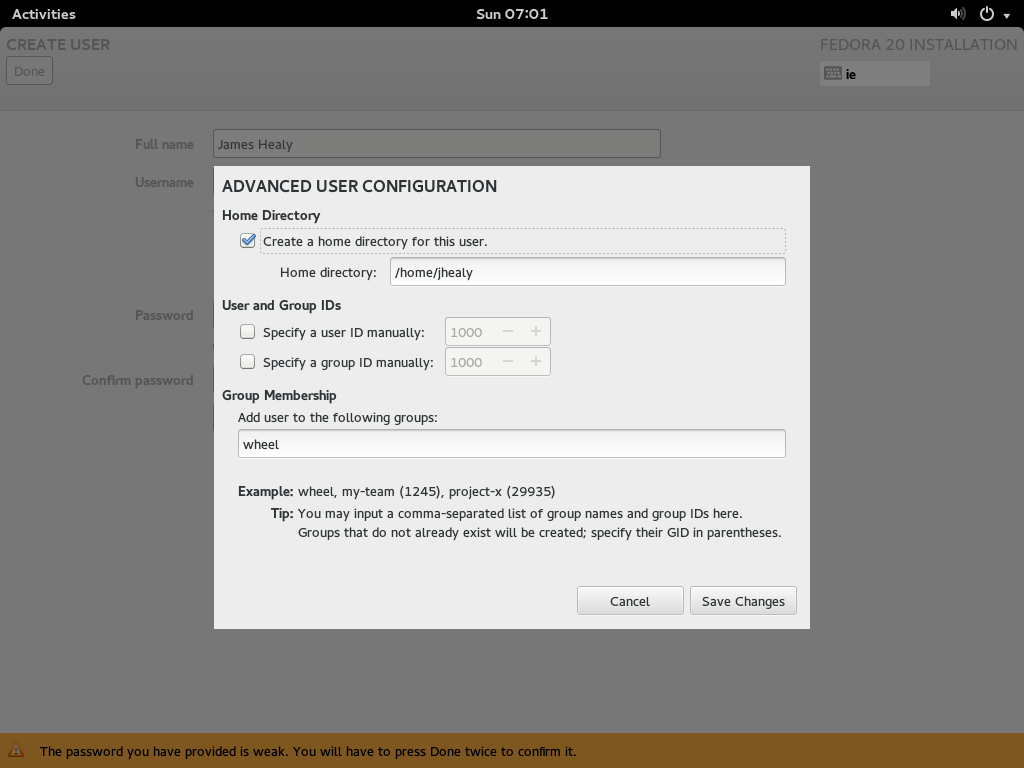Expand the power dropdown arrow in top bar
Screen dimensions: 1024x768
click(1006, 14)
